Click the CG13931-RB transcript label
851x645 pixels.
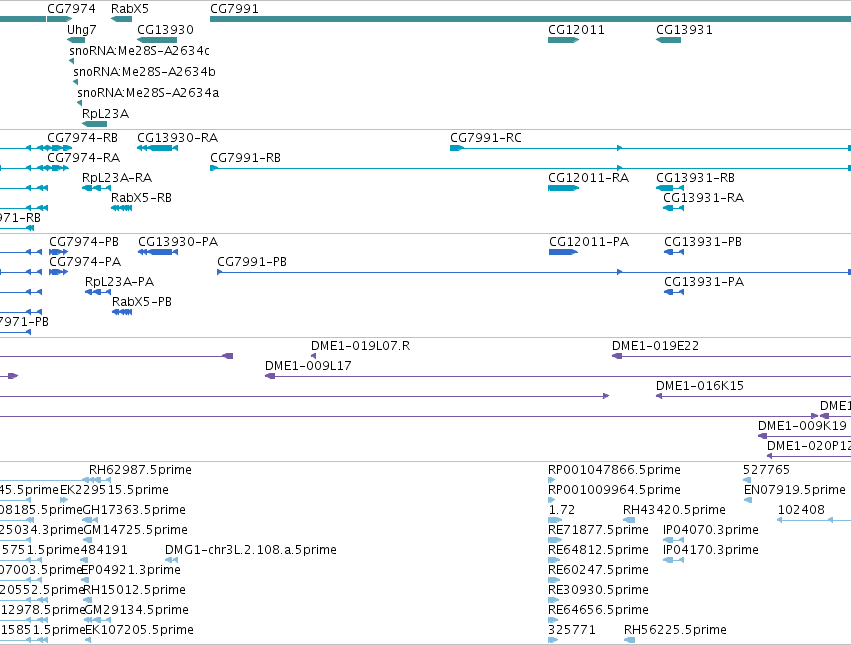695,178
